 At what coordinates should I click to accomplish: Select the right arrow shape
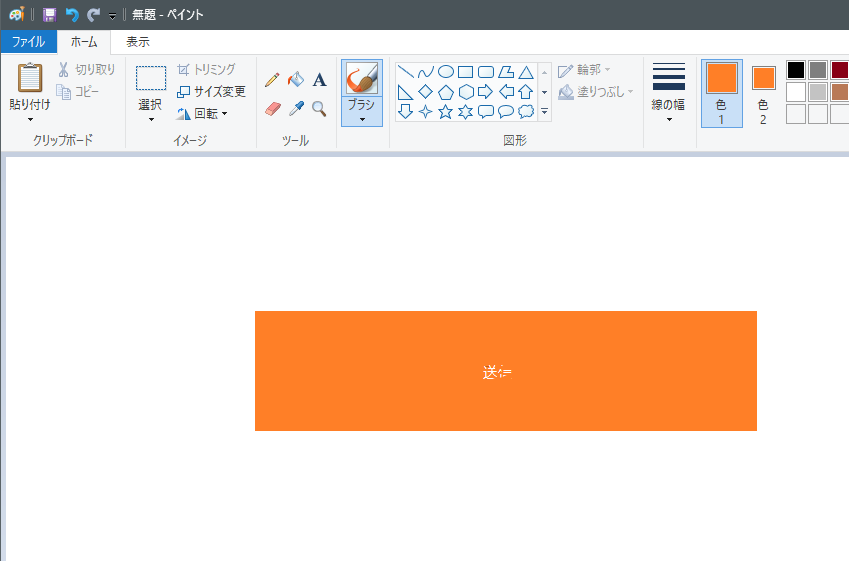click(486, 92)
